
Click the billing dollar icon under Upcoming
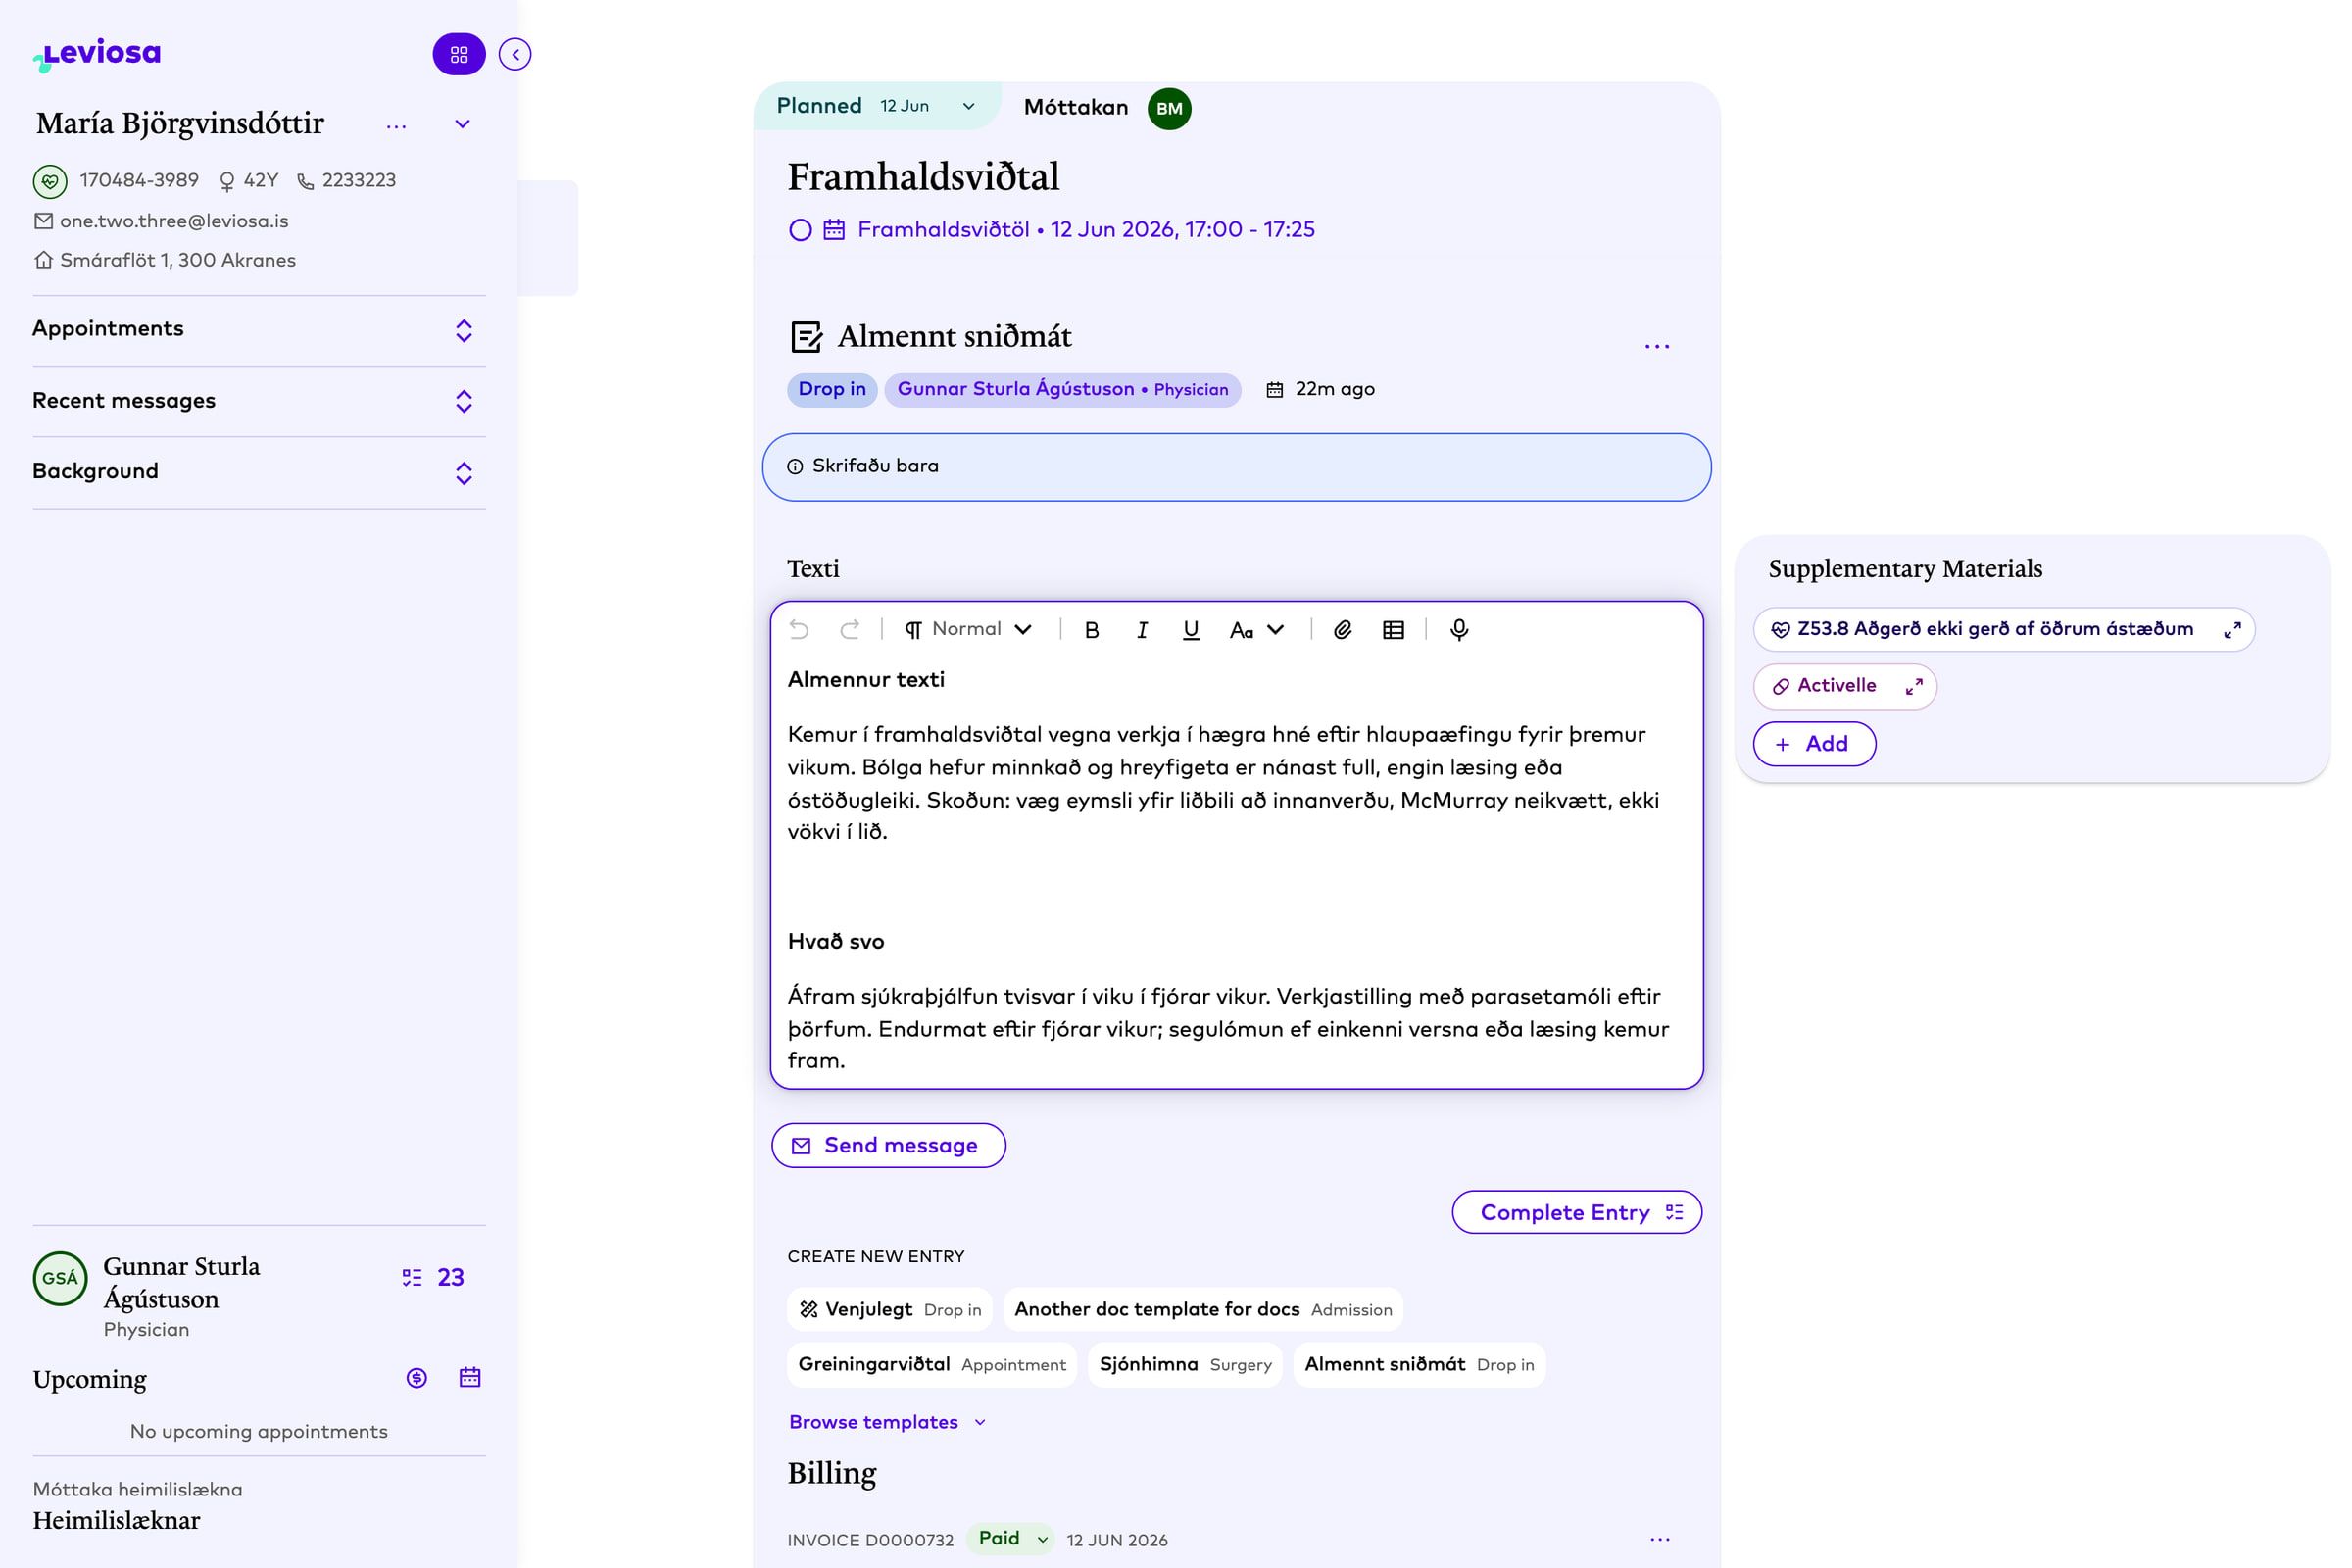point(417,1378)
